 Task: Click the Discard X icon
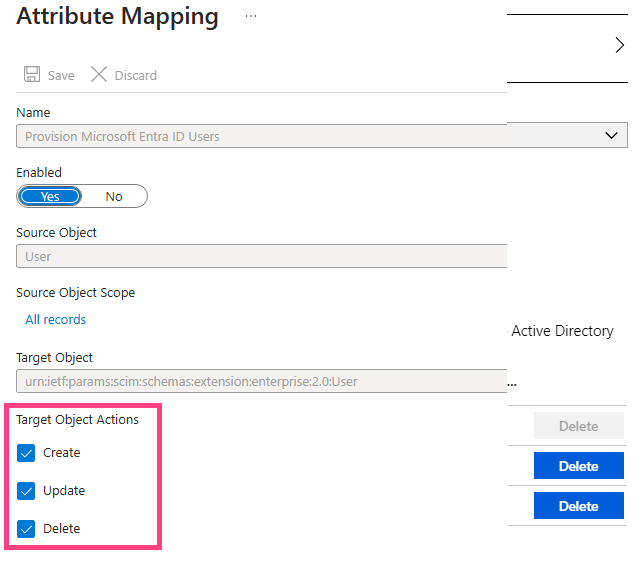99,75
